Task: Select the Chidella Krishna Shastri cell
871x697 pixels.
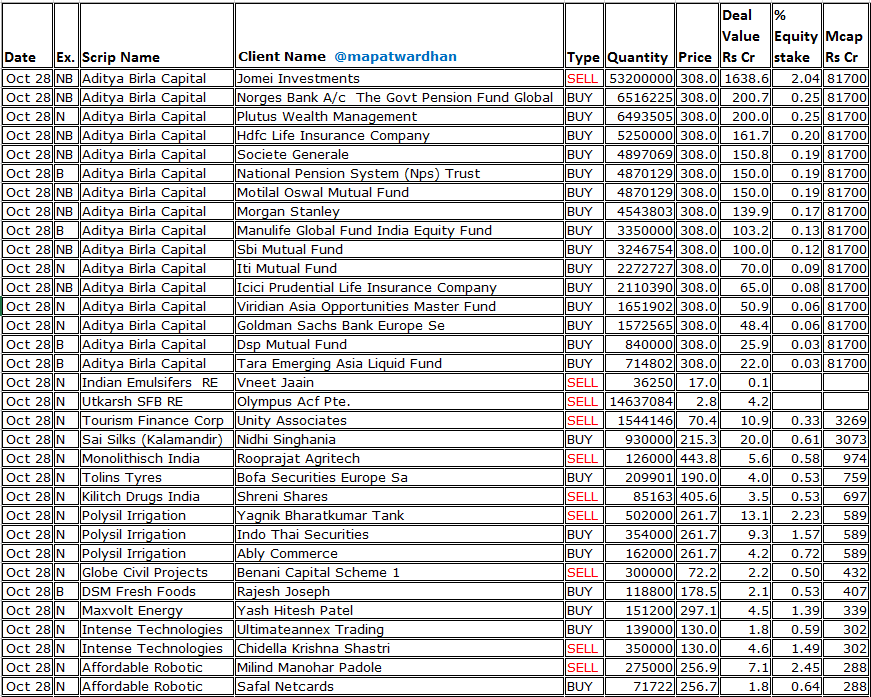Action: [x=399, y=649]
